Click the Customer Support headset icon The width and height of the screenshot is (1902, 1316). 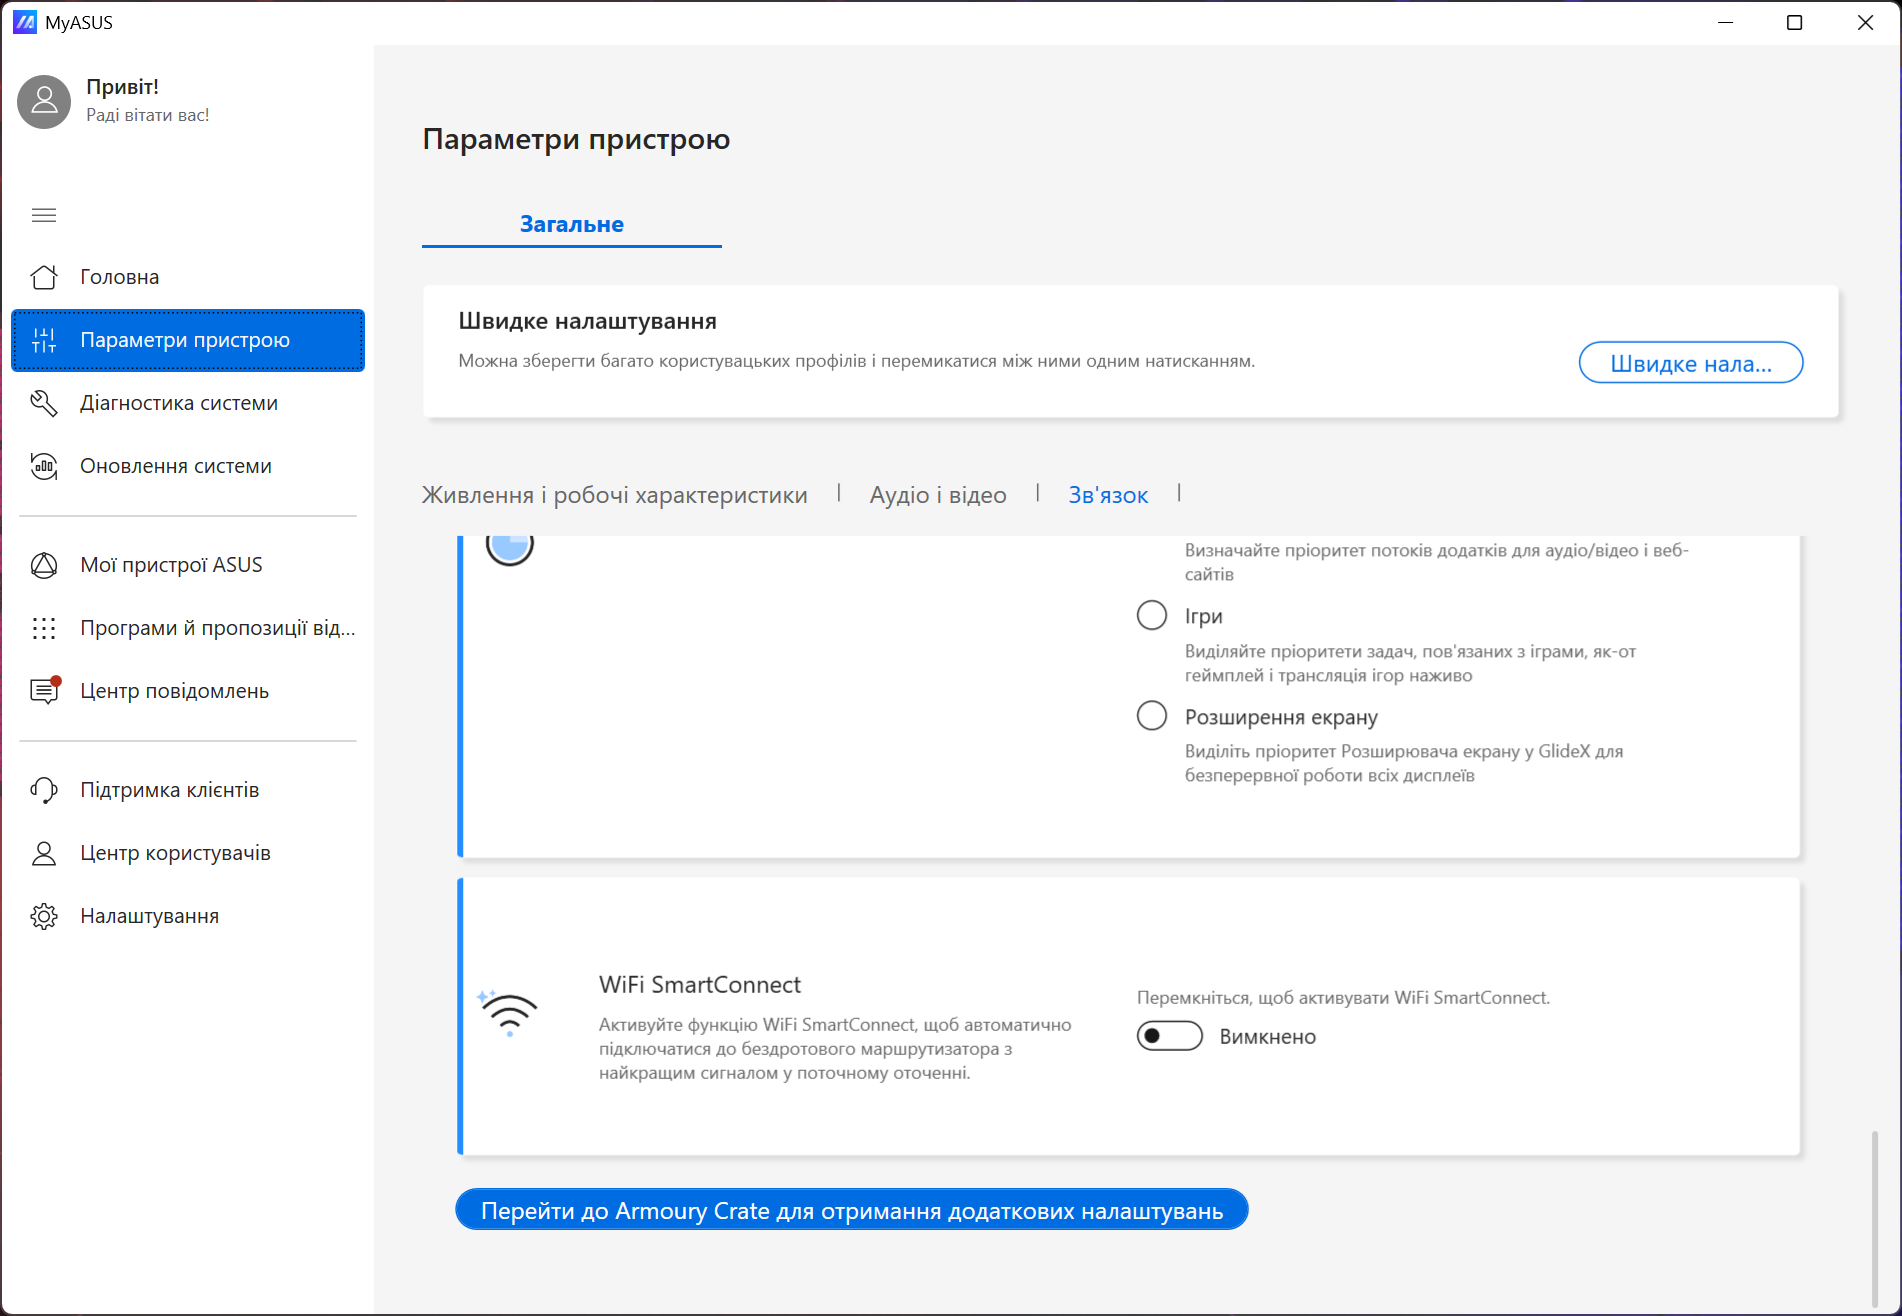pos(44,790)
